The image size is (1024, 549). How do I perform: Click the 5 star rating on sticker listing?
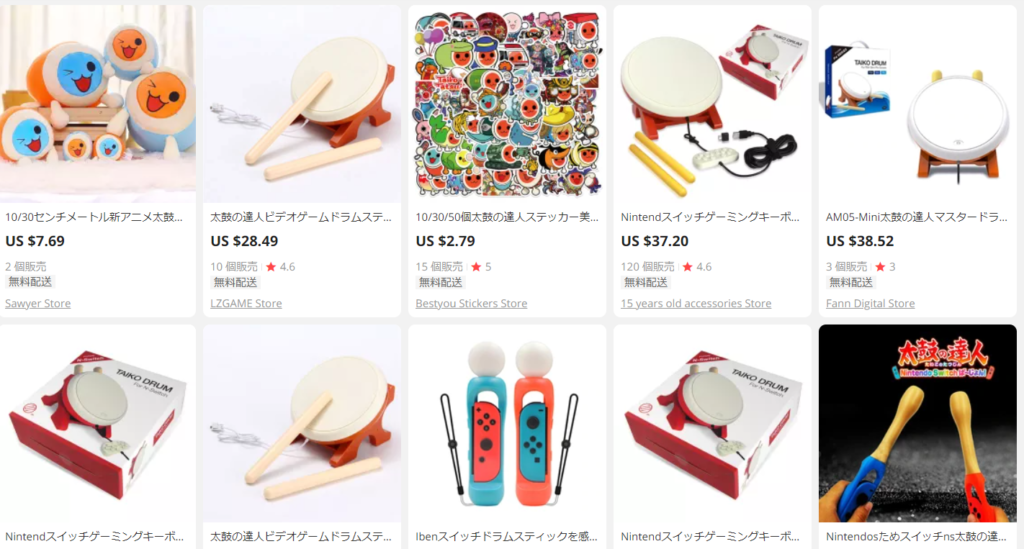pos(481,267)
